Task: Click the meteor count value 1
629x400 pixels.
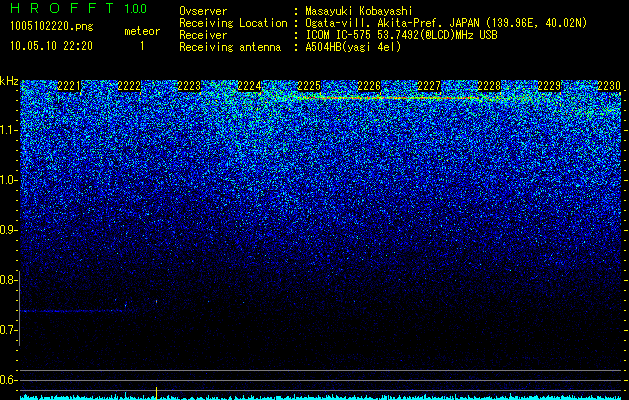Action: pos(142,46)
